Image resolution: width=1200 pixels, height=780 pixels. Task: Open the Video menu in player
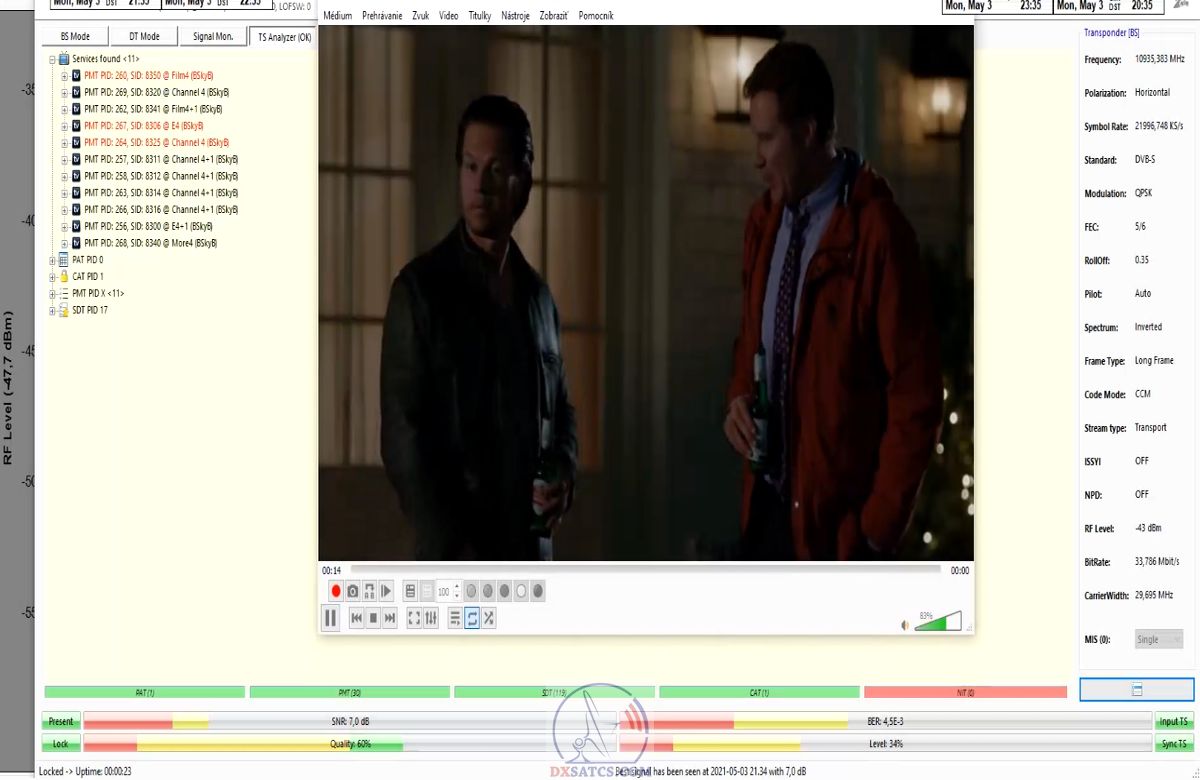(x=448, y=16)
